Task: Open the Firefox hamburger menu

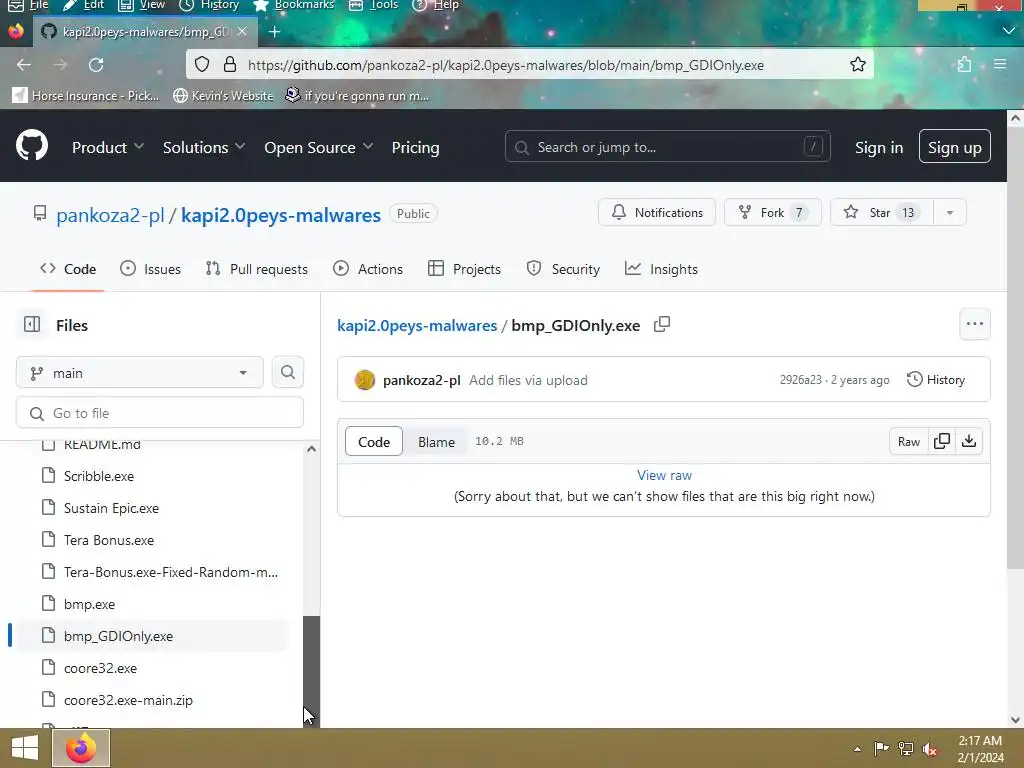Action: point(1000,64)
